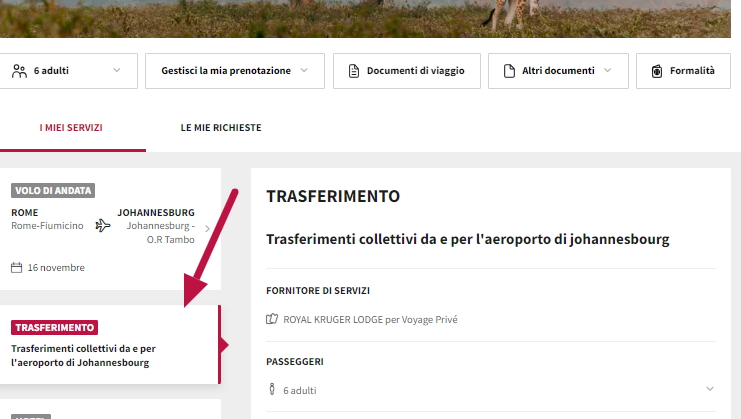The height and width of the screenshot is (419, 741).
Task: Expand the 6 adulti chevron arrow
Action: point(117,70)
